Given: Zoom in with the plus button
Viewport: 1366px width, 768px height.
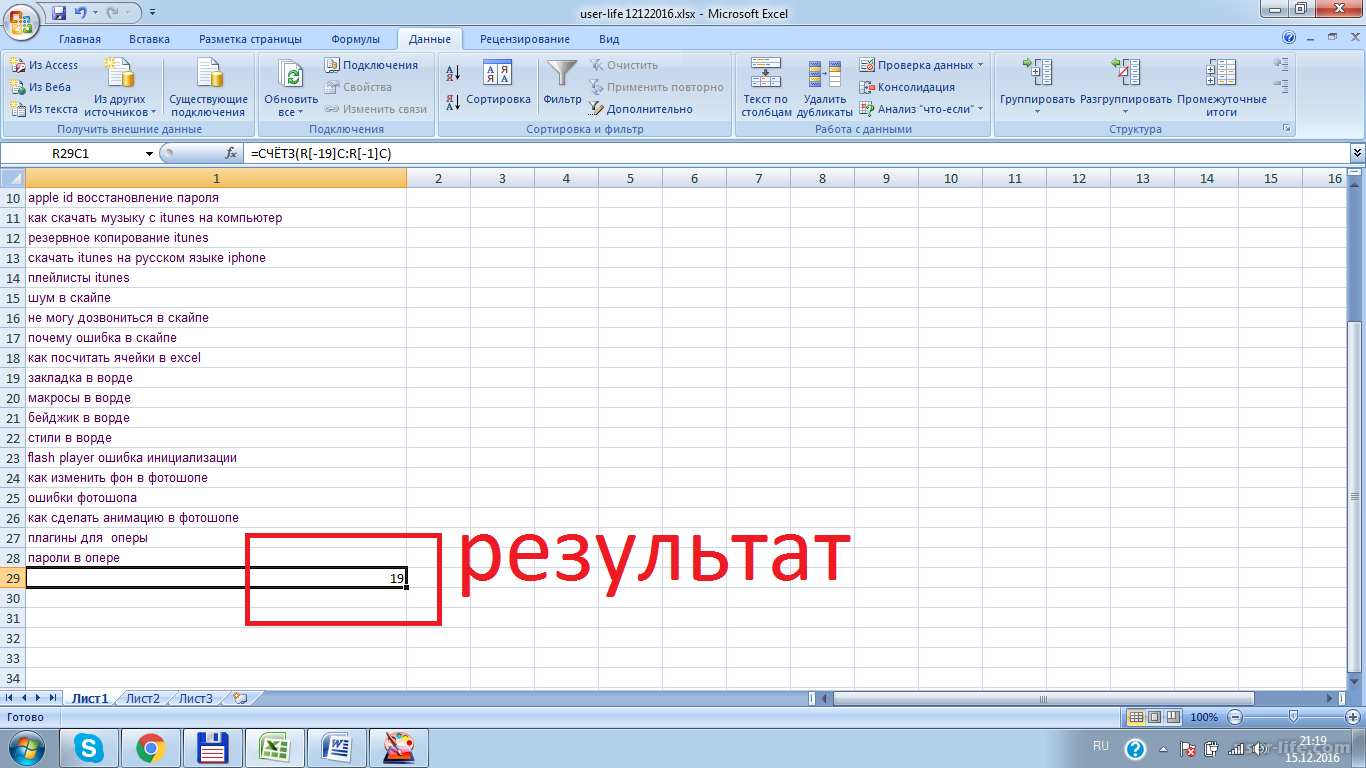Looking at the screenshot, I should point(1352,717).
